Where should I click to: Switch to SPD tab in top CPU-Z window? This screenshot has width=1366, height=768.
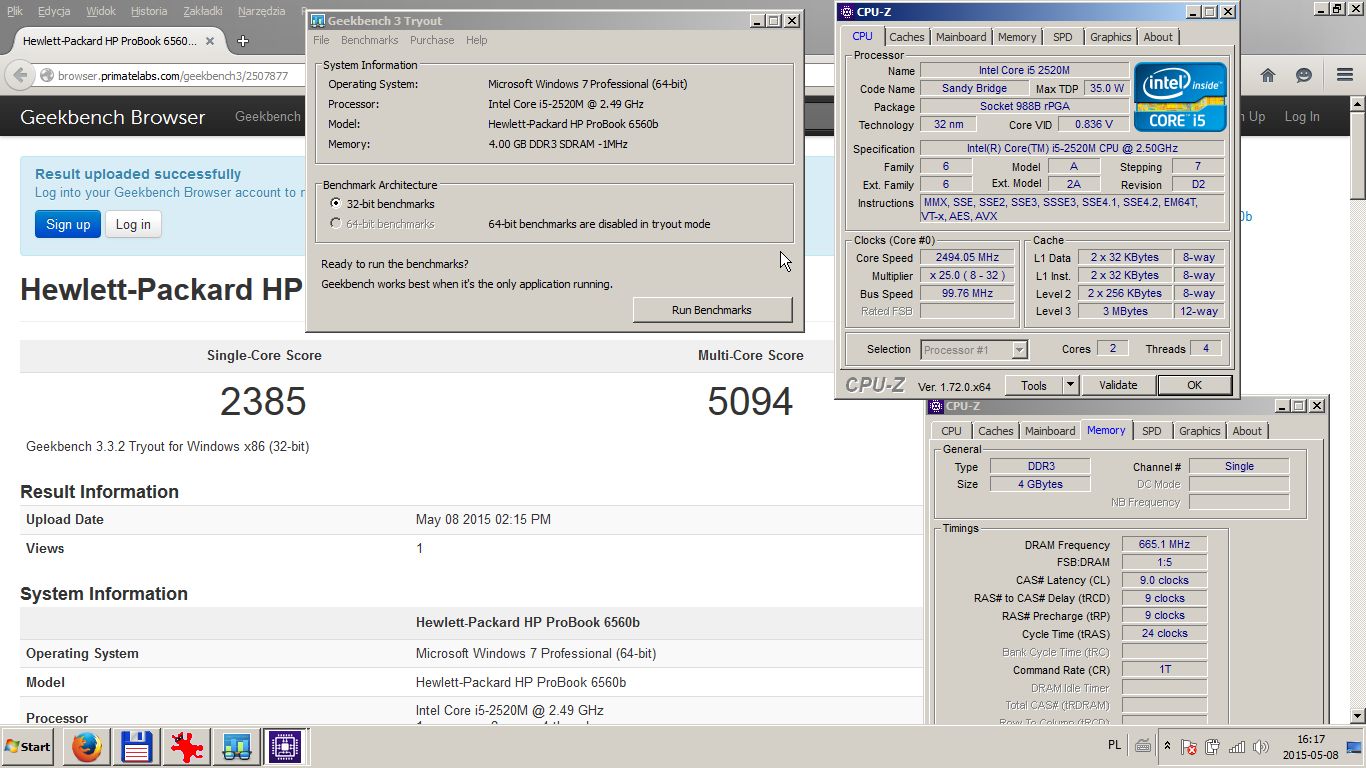tap(1062, 37)
